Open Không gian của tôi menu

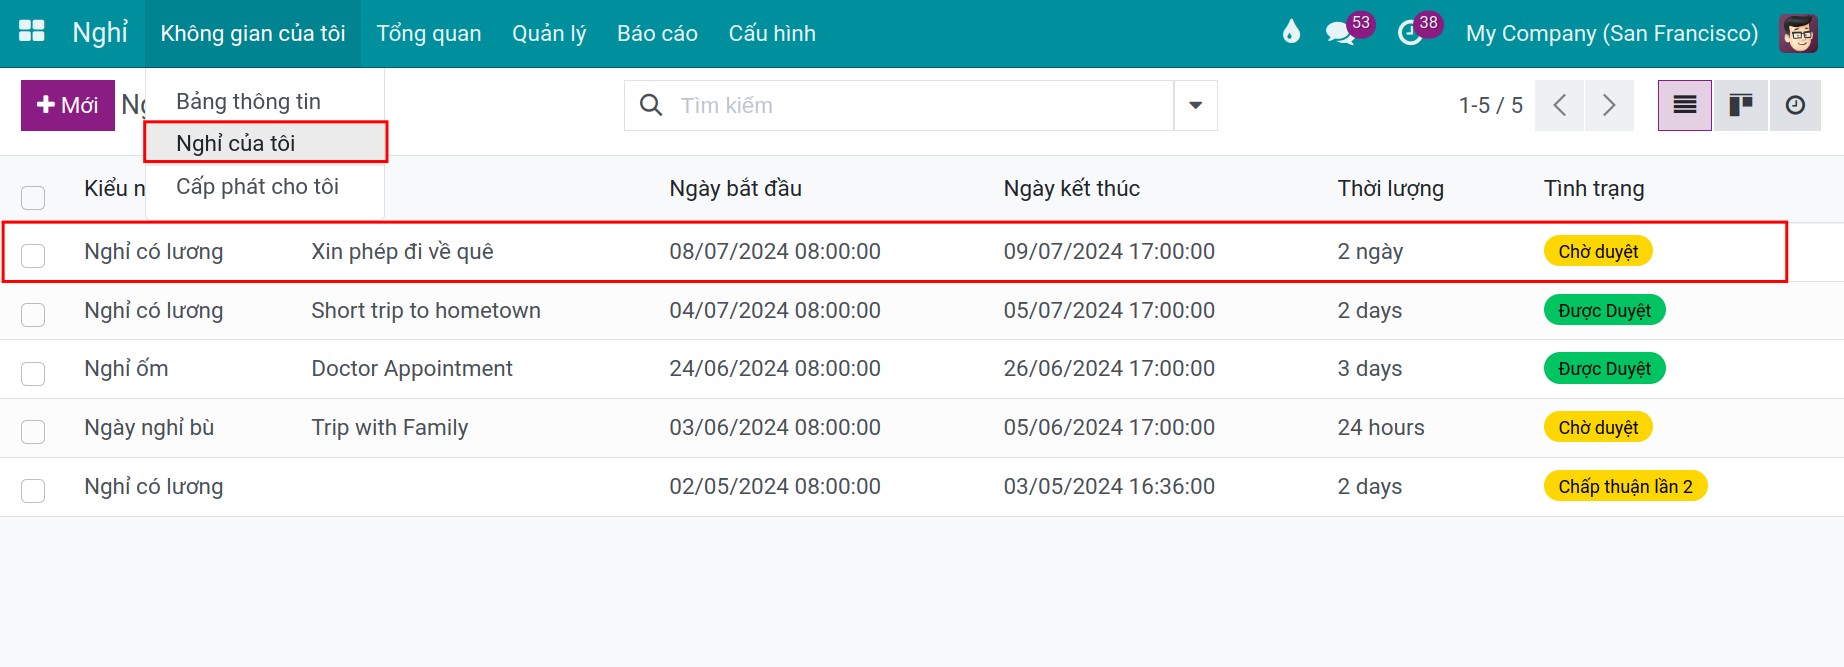[253, 33]
